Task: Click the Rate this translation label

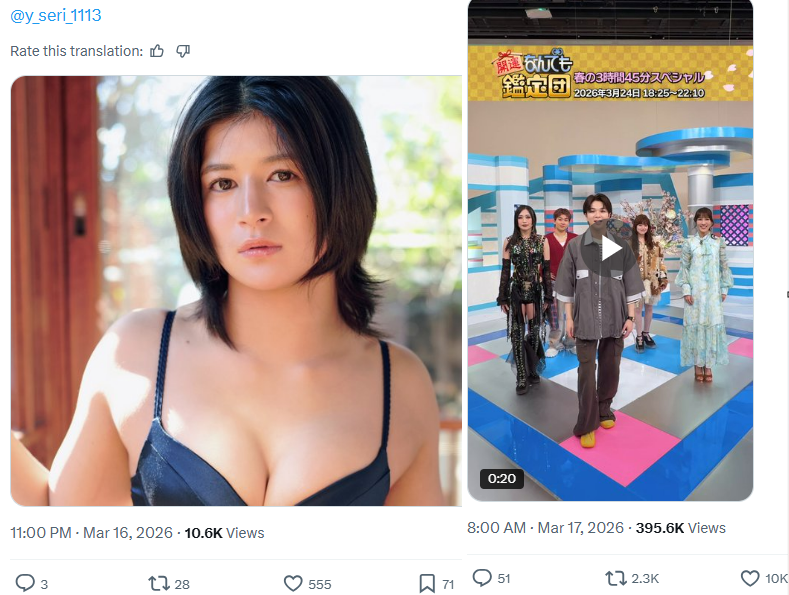Action: click(76, 51)
